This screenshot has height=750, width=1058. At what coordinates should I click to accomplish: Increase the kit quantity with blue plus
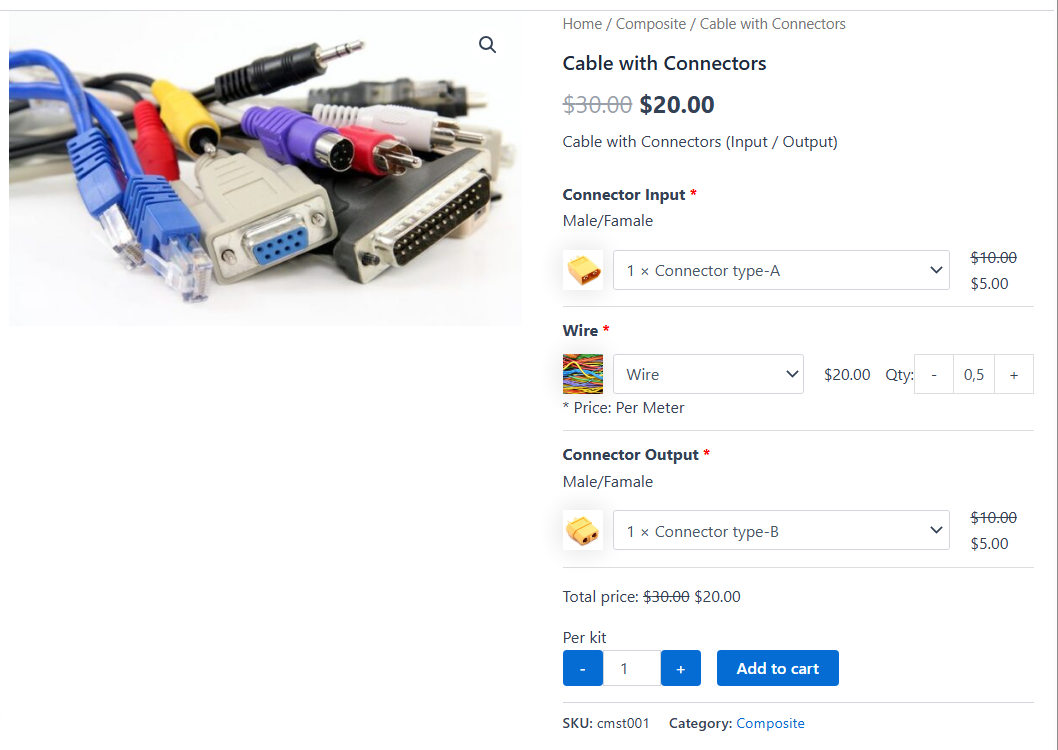(681, 669)
